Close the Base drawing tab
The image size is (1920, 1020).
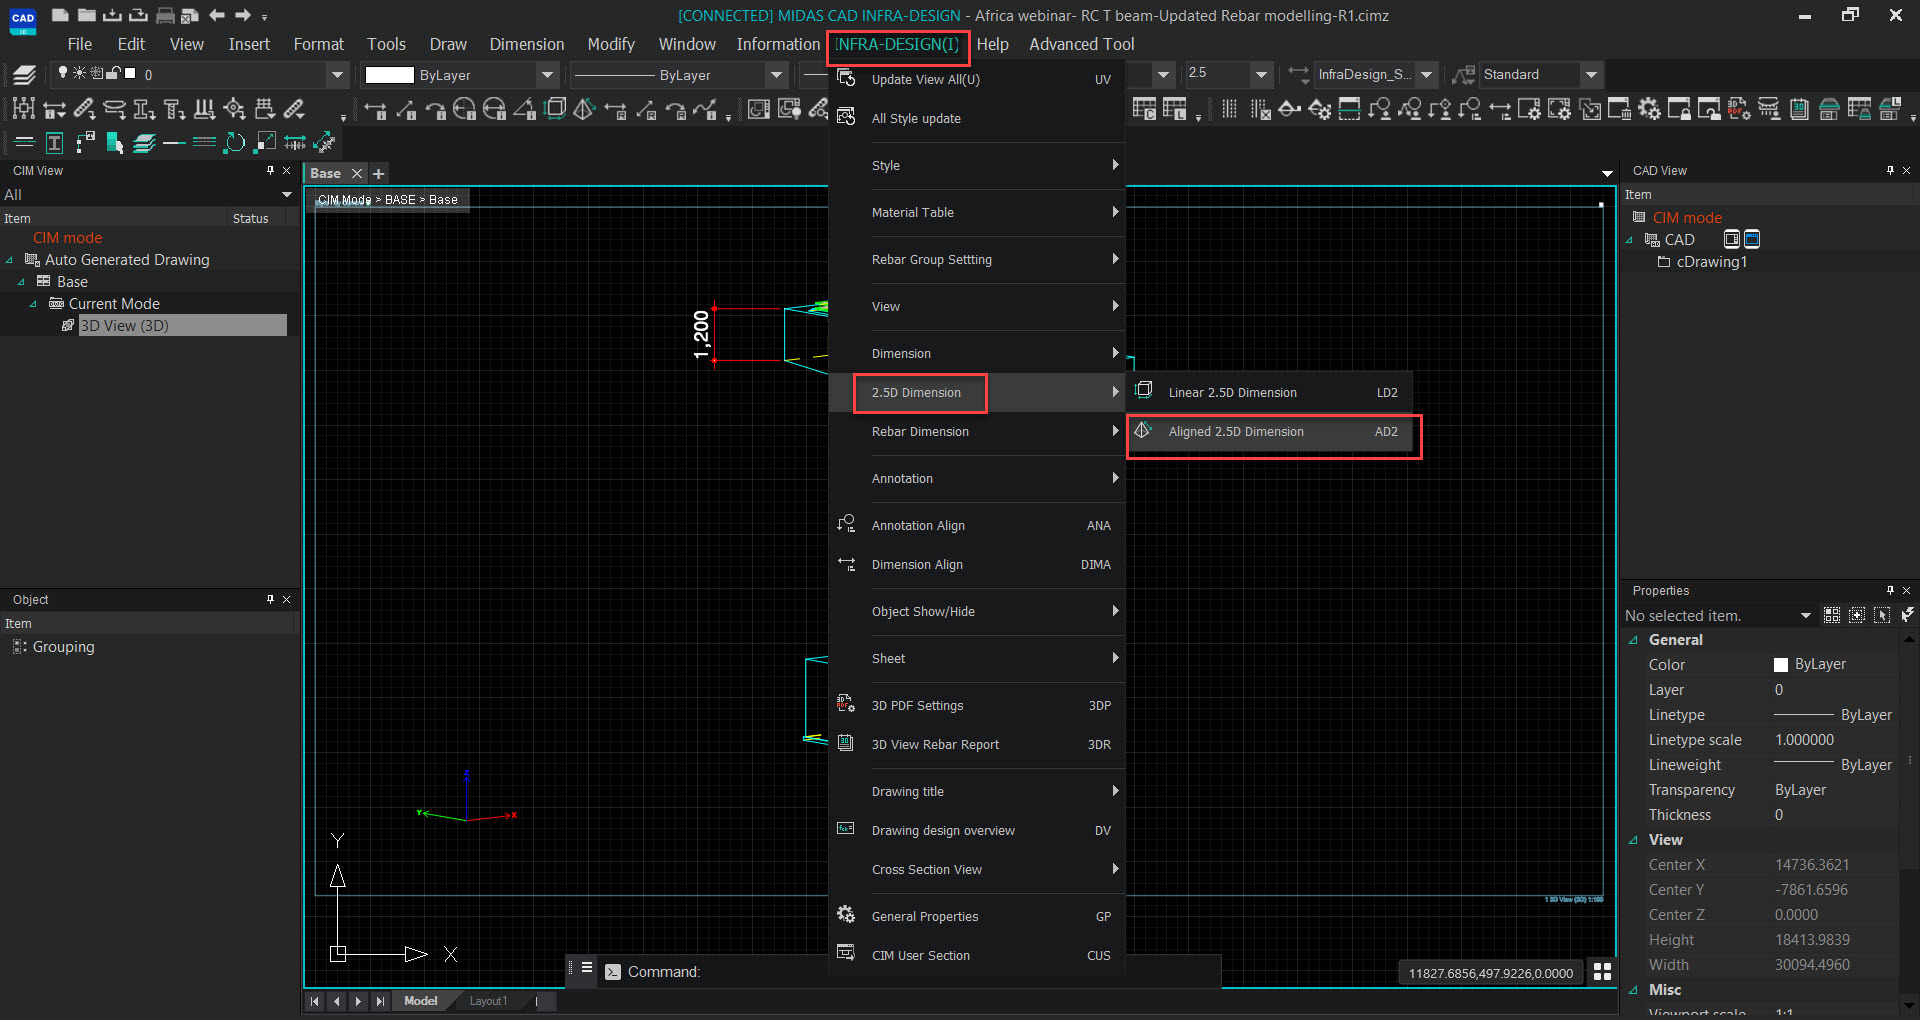[x=356, y=173]
